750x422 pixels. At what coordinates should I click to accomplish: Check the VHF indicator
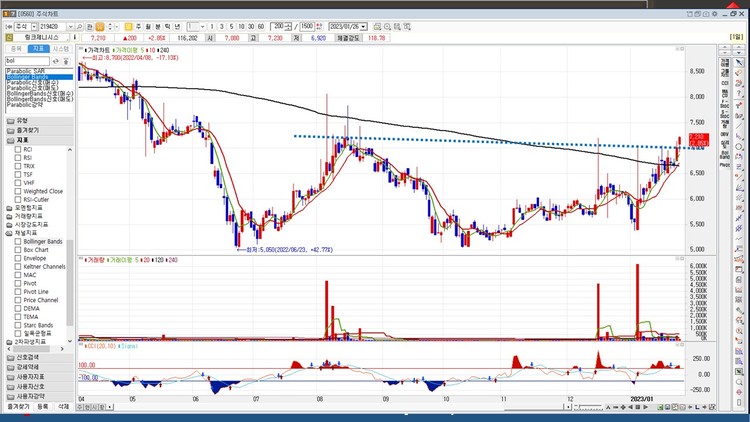pos(18,183)
